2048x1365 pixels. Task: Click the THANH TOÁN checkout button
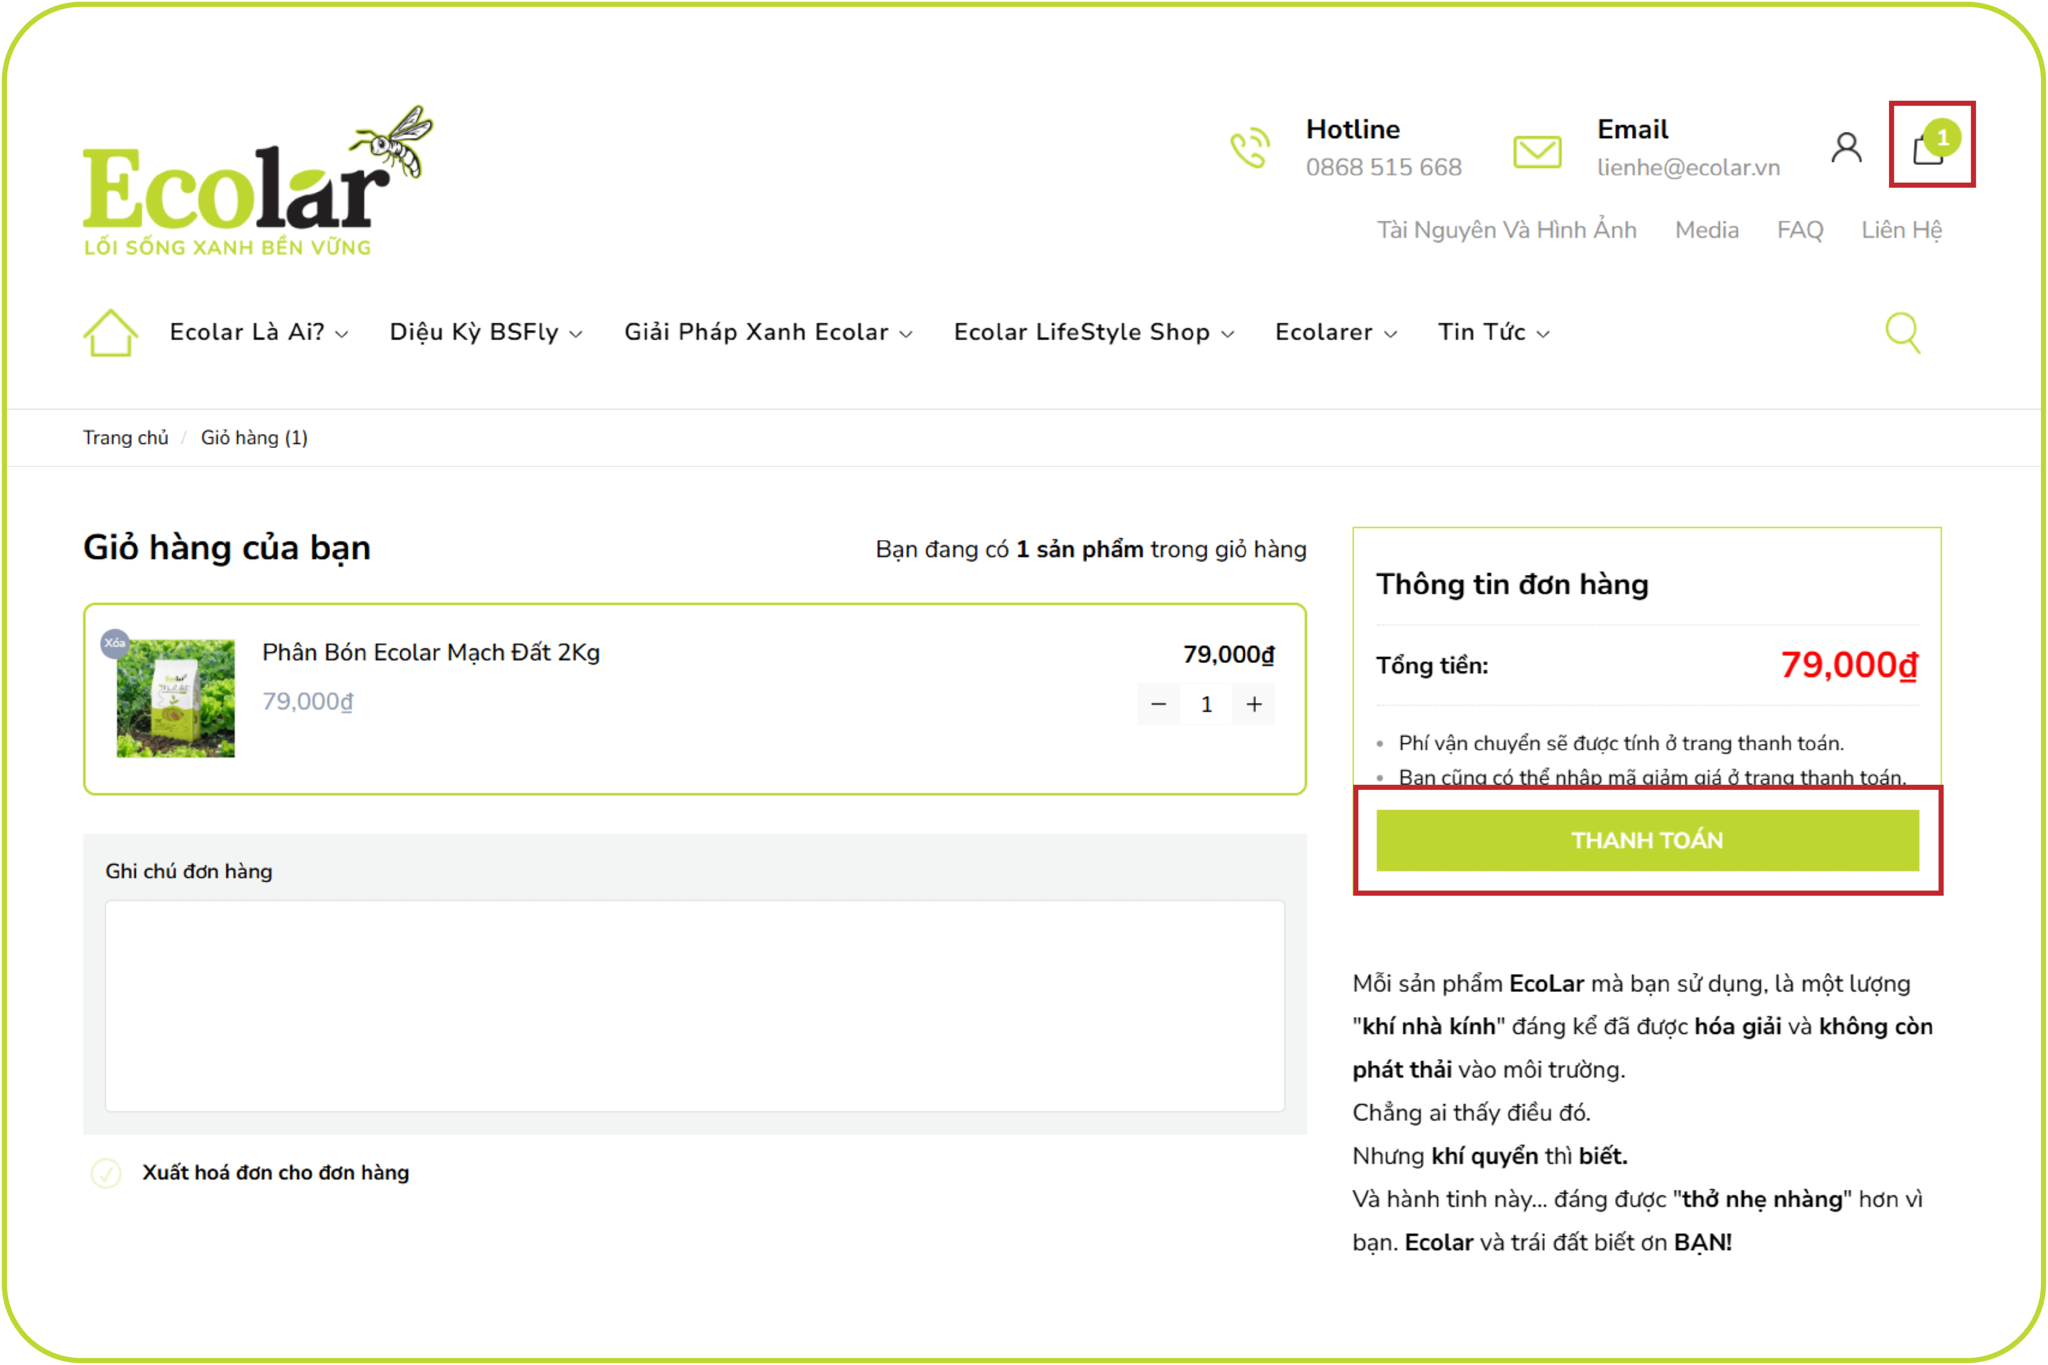[1646, 840]
